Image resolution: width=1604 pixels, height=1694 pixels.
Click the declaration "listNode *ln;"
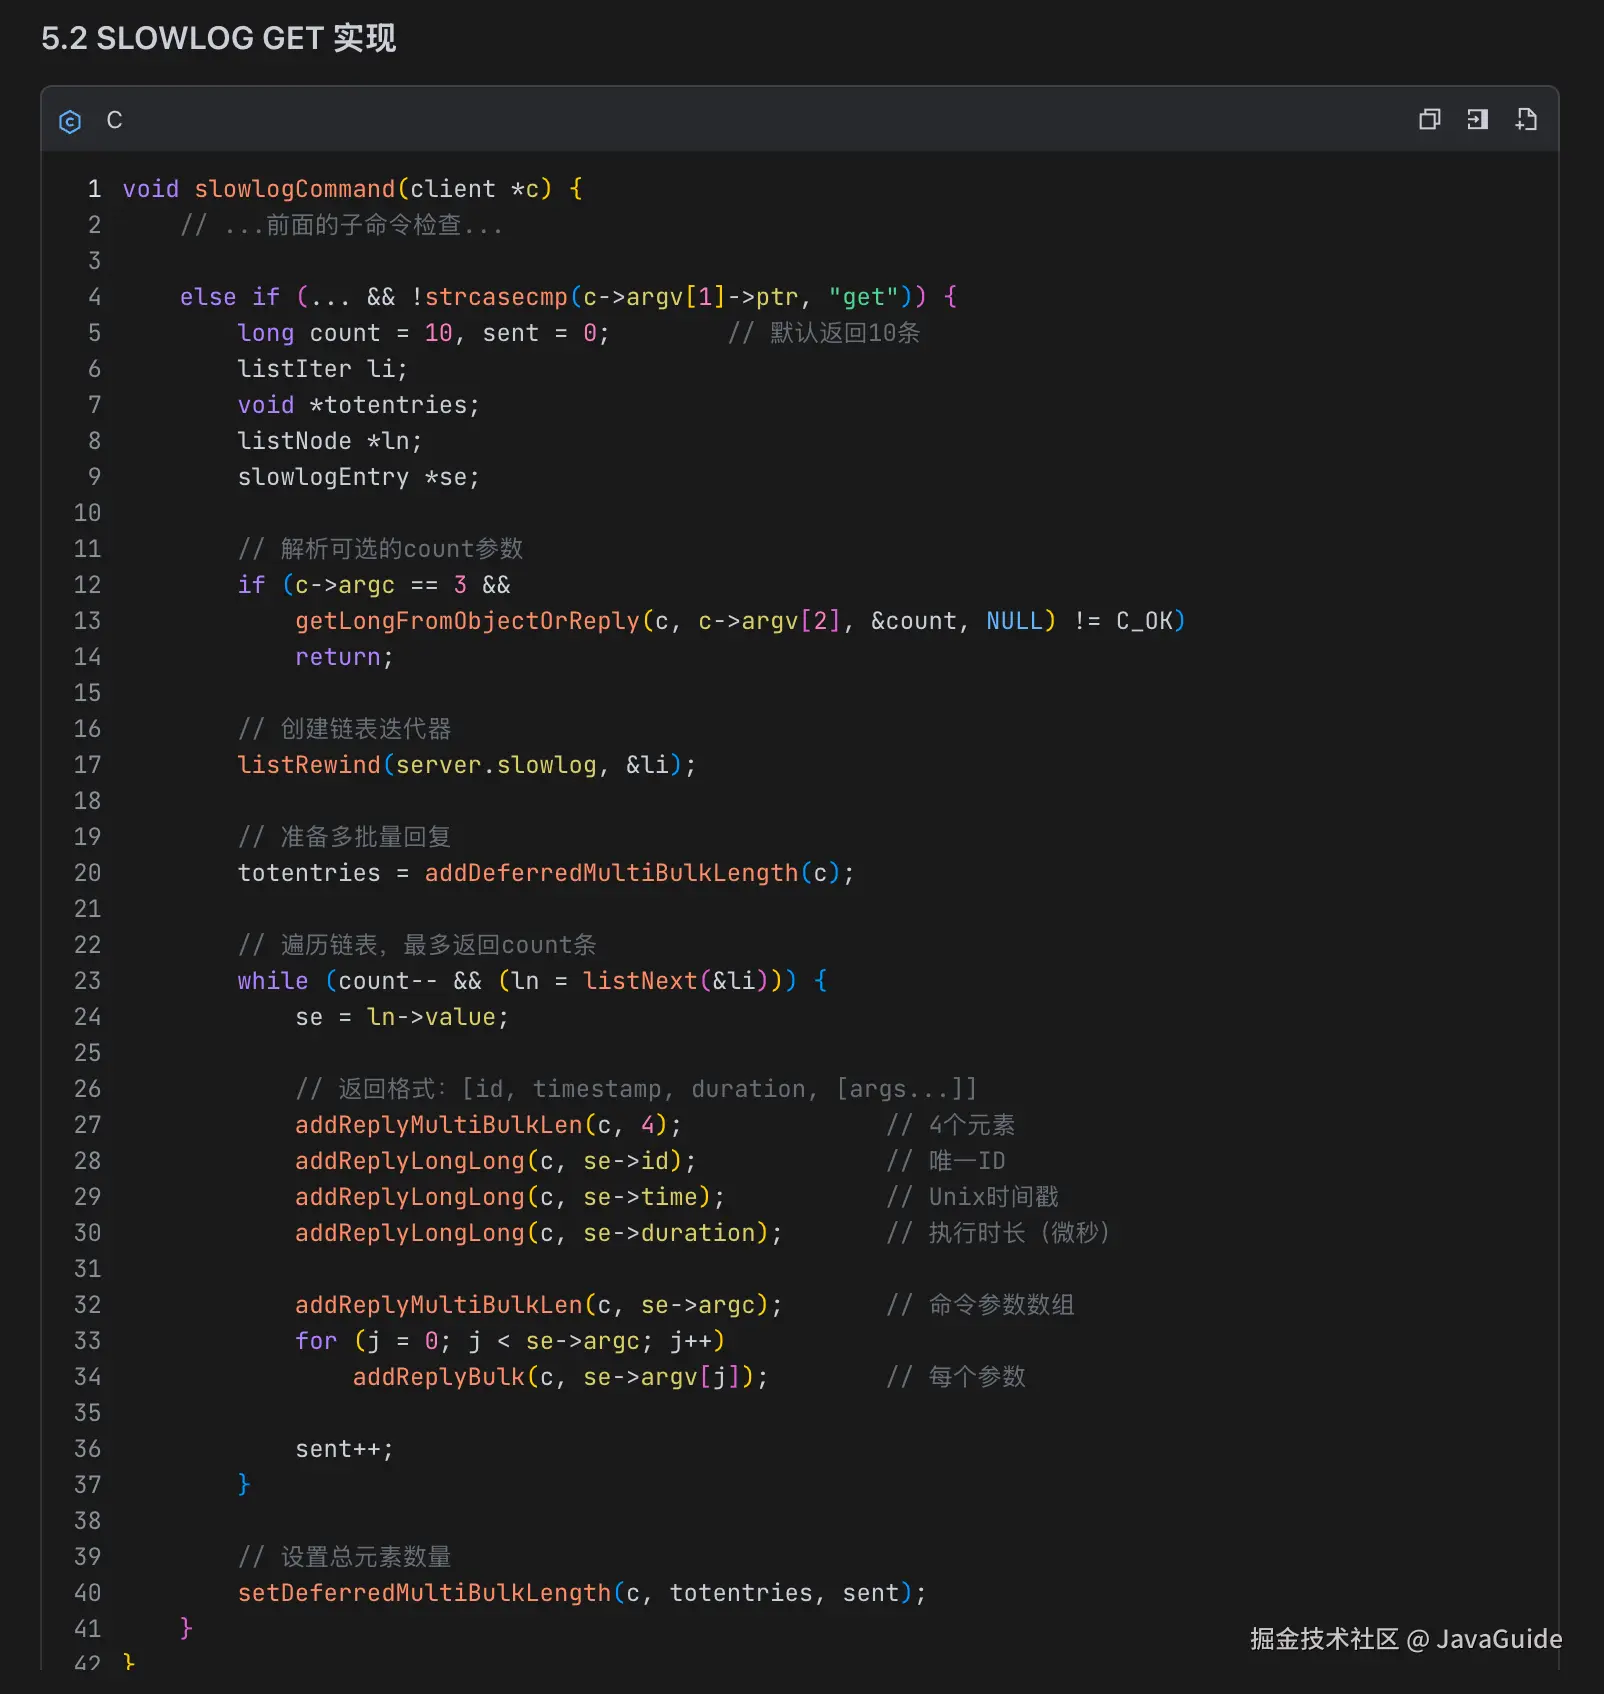tap(330, 441)
